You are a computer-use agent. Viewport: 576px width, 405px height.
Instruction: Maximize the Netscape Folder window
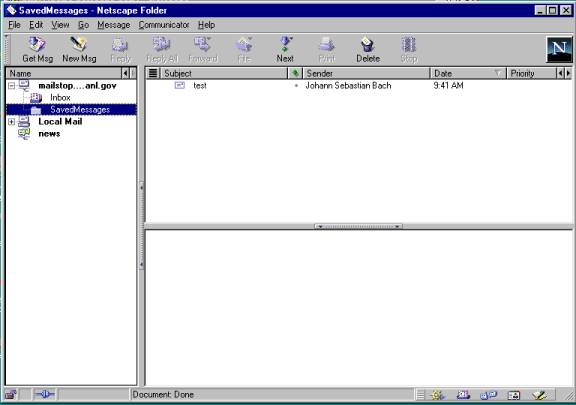point(552,10)
